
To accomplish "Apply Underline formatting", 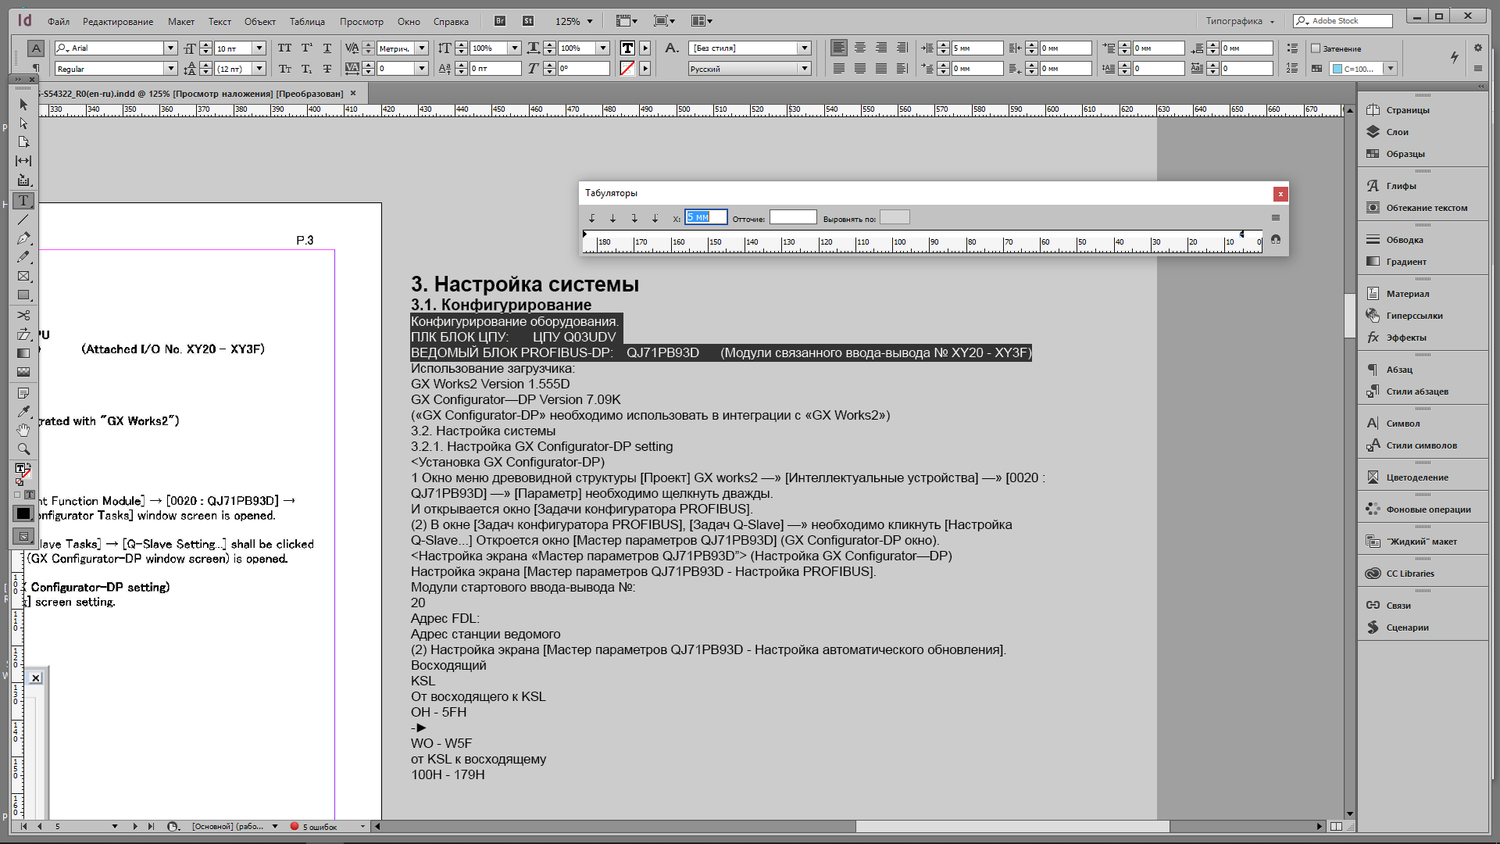I will [x=327, y=48].
